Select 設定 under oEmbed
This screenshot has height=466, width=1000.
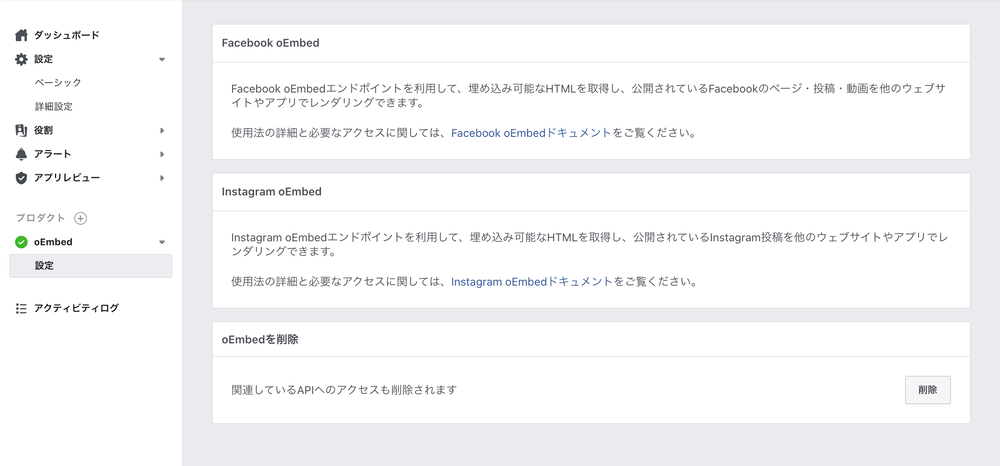click(x=91, y=266)
